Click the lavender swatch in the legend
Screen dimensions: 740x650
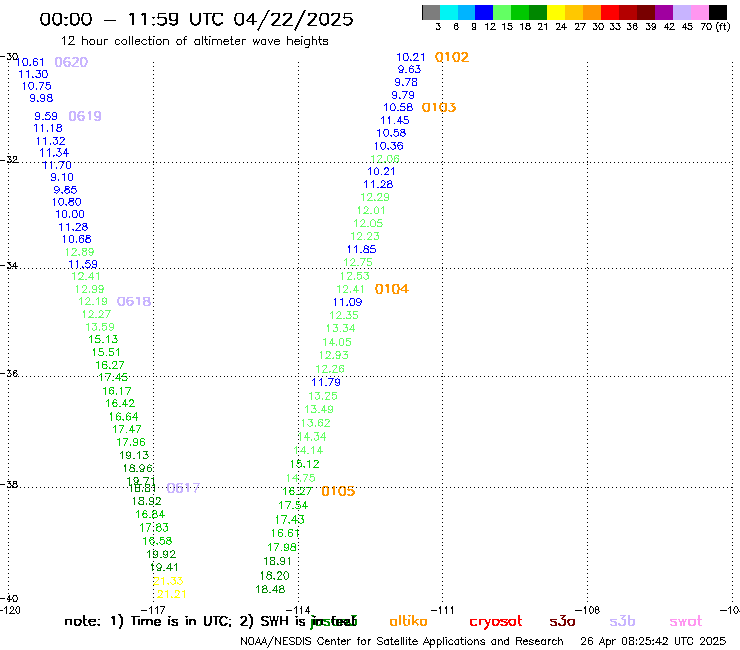(x=682, y=12)
